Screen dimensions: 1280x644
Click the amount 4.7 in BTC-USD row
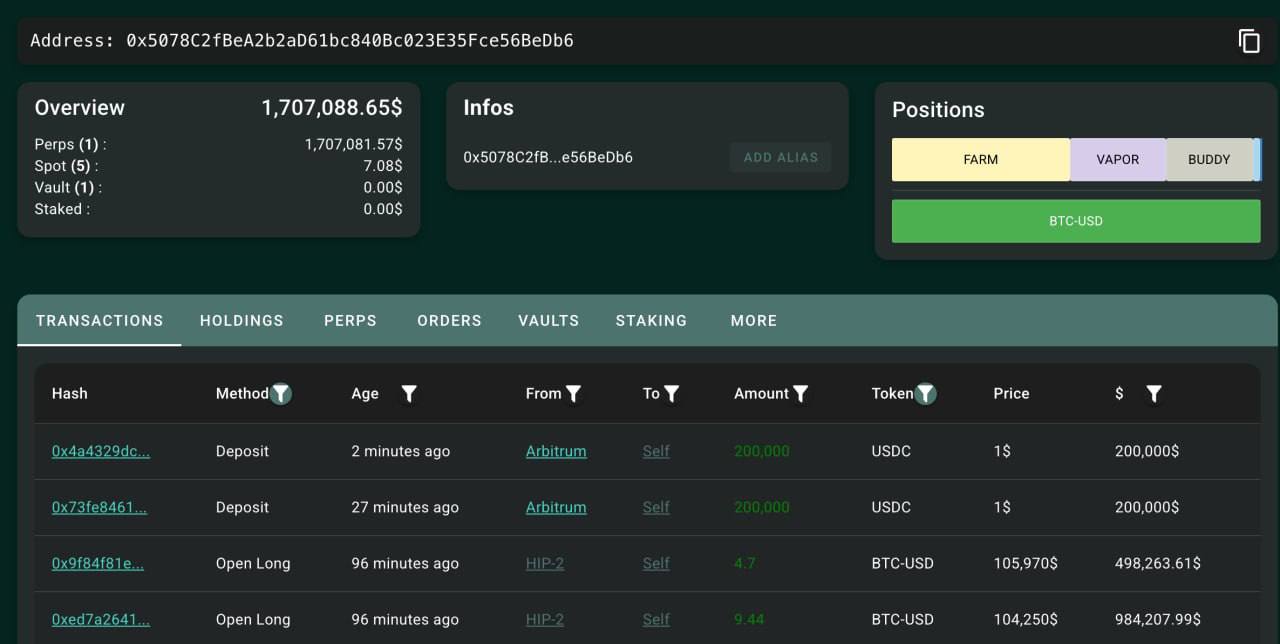pos(745,563)
